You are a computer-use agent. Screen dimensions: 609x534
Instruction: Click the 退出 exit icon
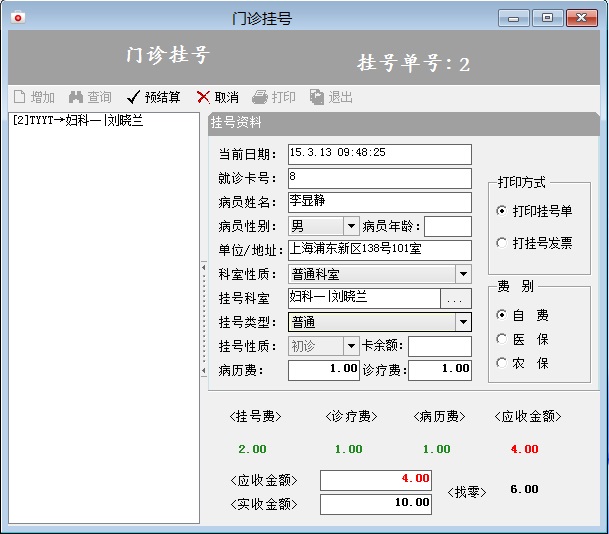[x=317, y=97]
